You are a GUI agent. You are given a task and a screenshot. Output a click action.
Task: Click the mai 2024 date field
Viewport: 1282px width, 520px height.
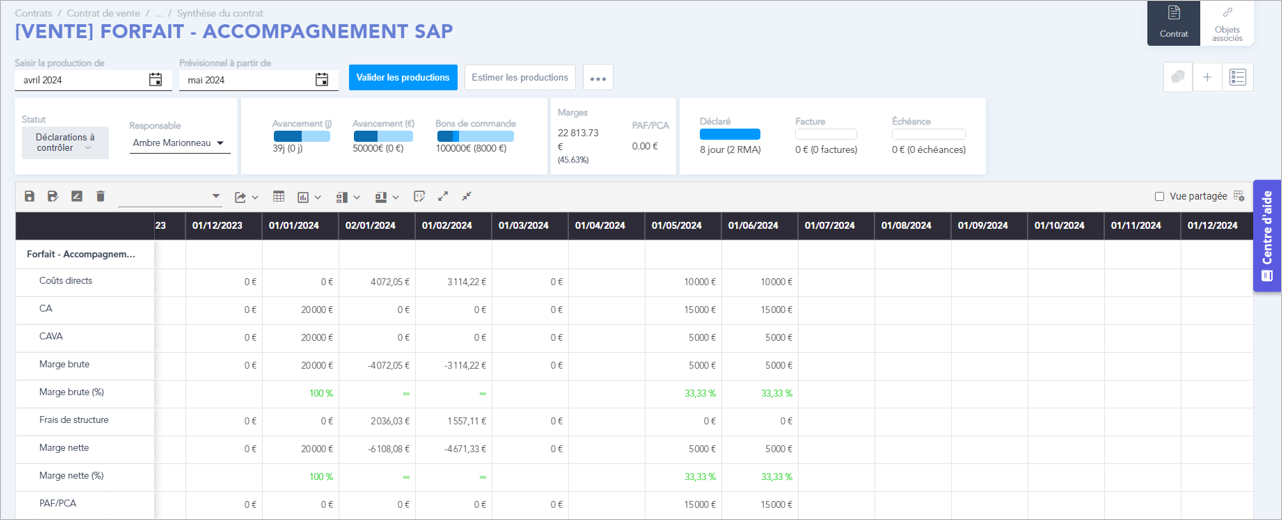click(258, 80)
